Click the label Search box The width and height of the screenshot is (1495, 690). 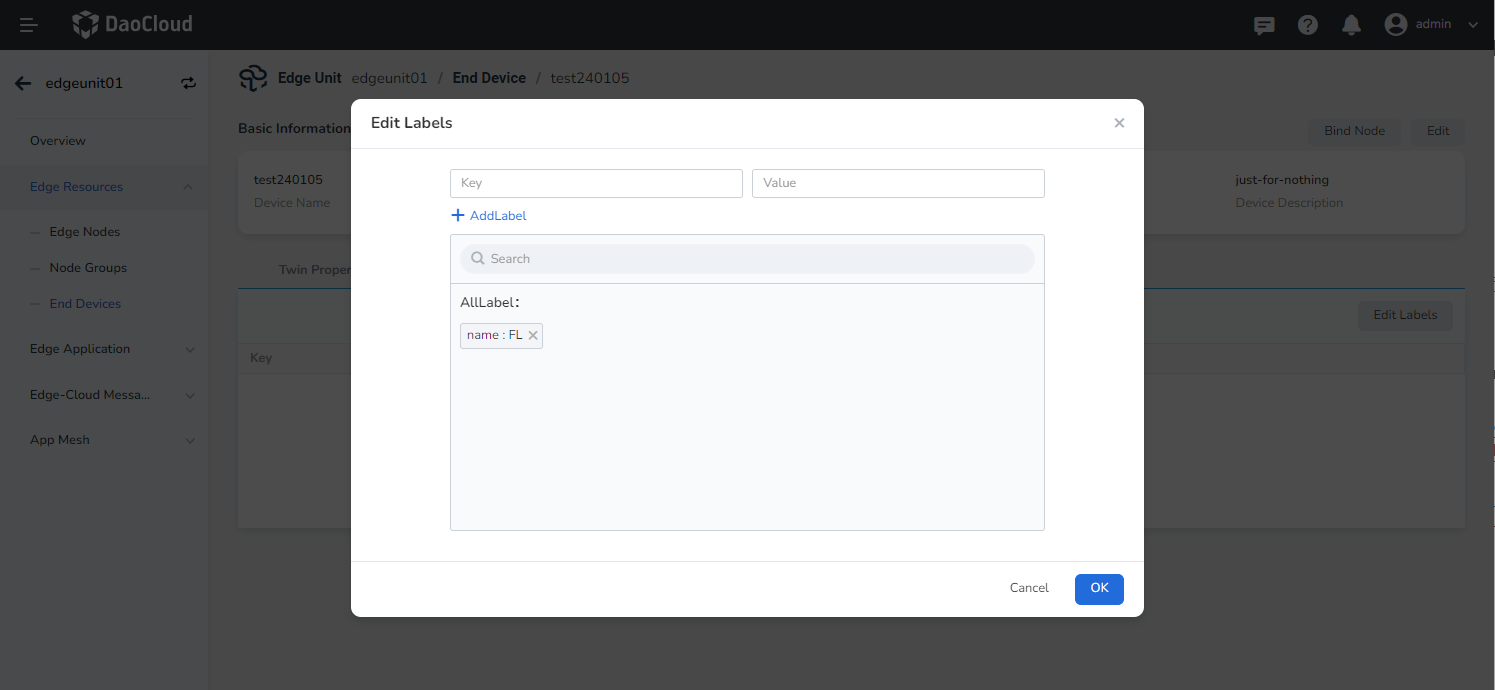click(747, 259)
